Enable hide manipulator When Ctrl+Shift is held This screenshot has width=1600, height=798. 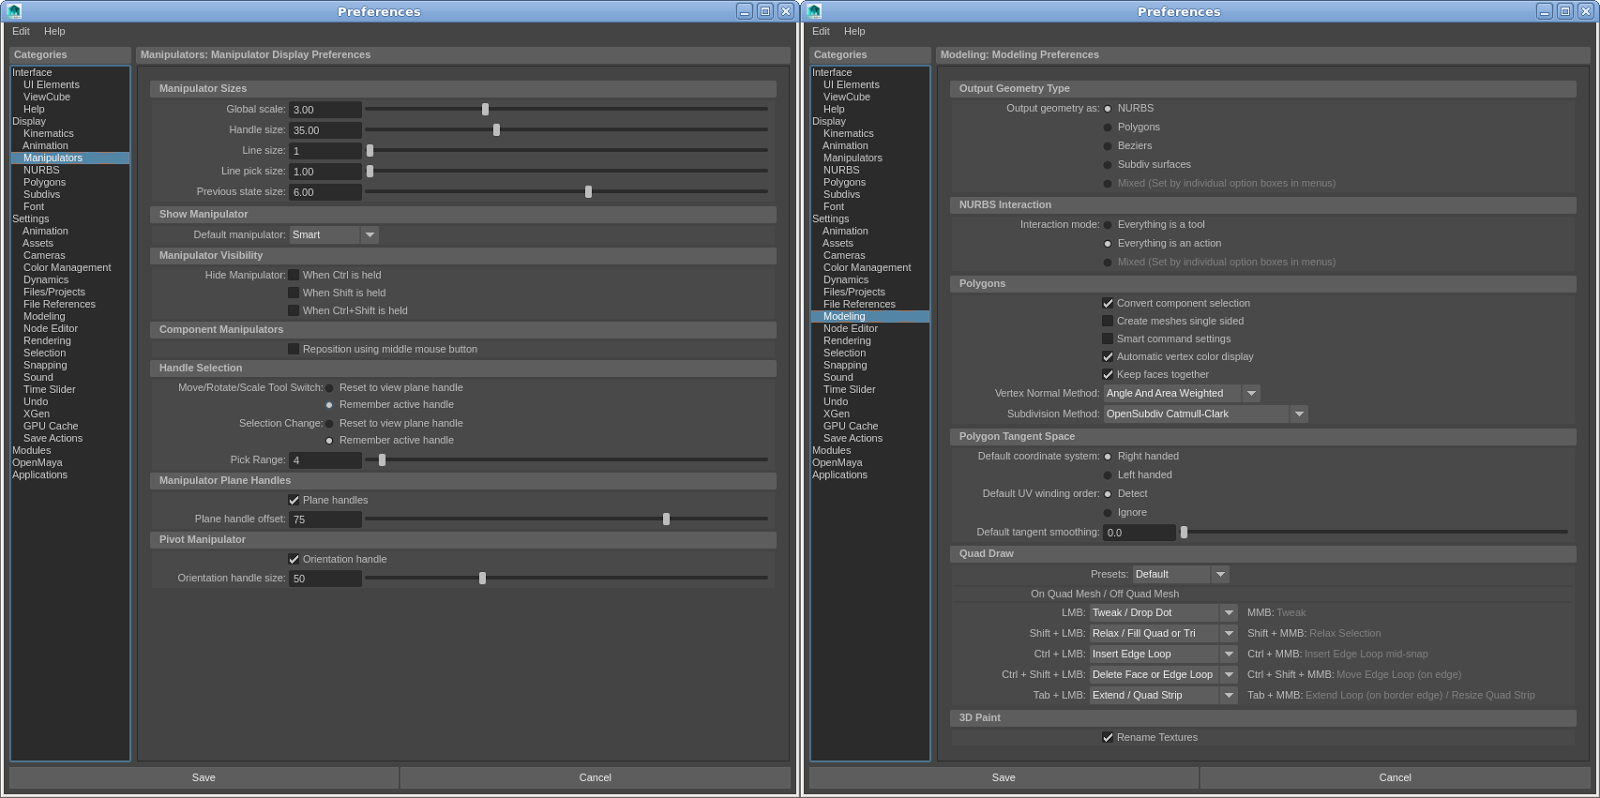tap(294, 311)
